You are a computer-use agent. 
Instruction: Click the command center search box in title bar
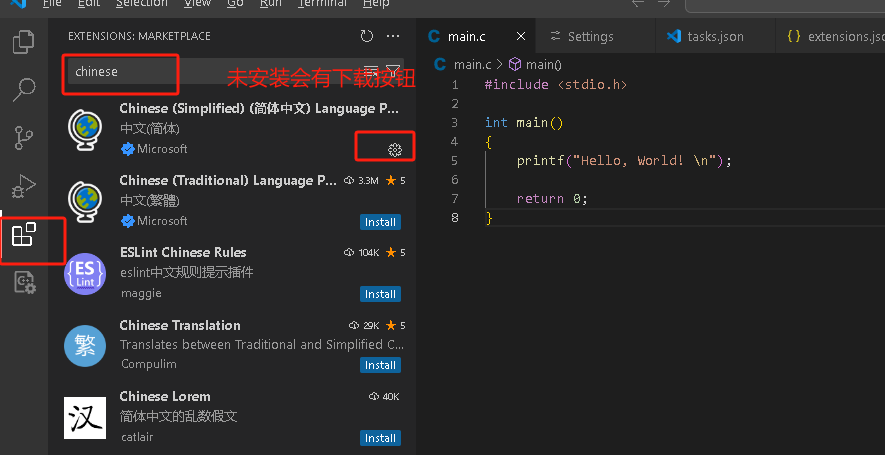point(785,5)
